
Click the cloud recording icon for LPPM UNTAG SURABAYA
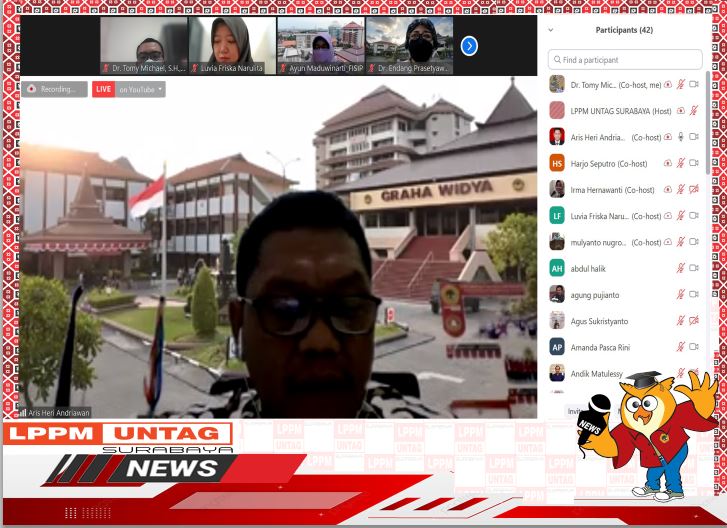coord(681,111)
